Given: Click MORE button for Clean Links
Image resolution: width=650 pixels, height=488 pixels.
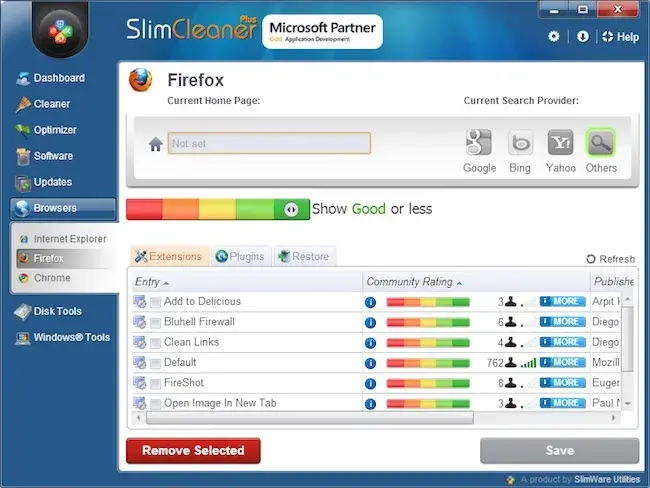Looking at the screenshot, I should (563, 342).
